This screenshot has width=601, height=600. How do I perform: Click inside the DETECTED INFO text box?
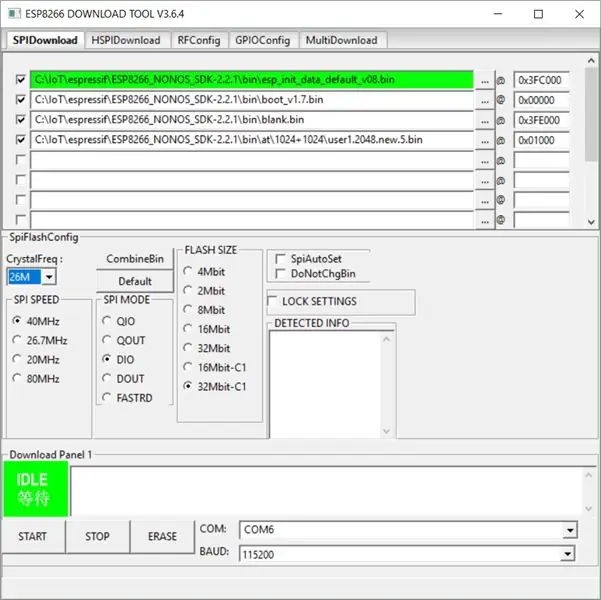(x=326, y=384)
